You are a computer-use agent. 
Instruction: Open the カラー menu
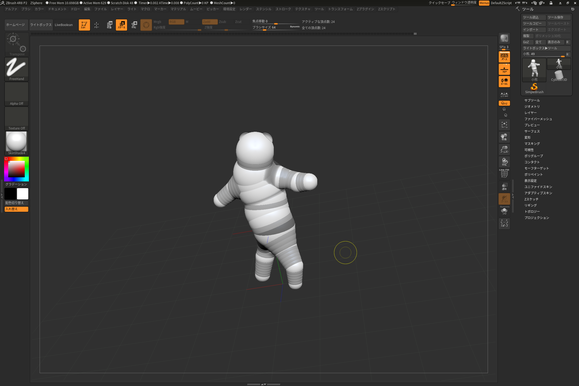[39, 9]
